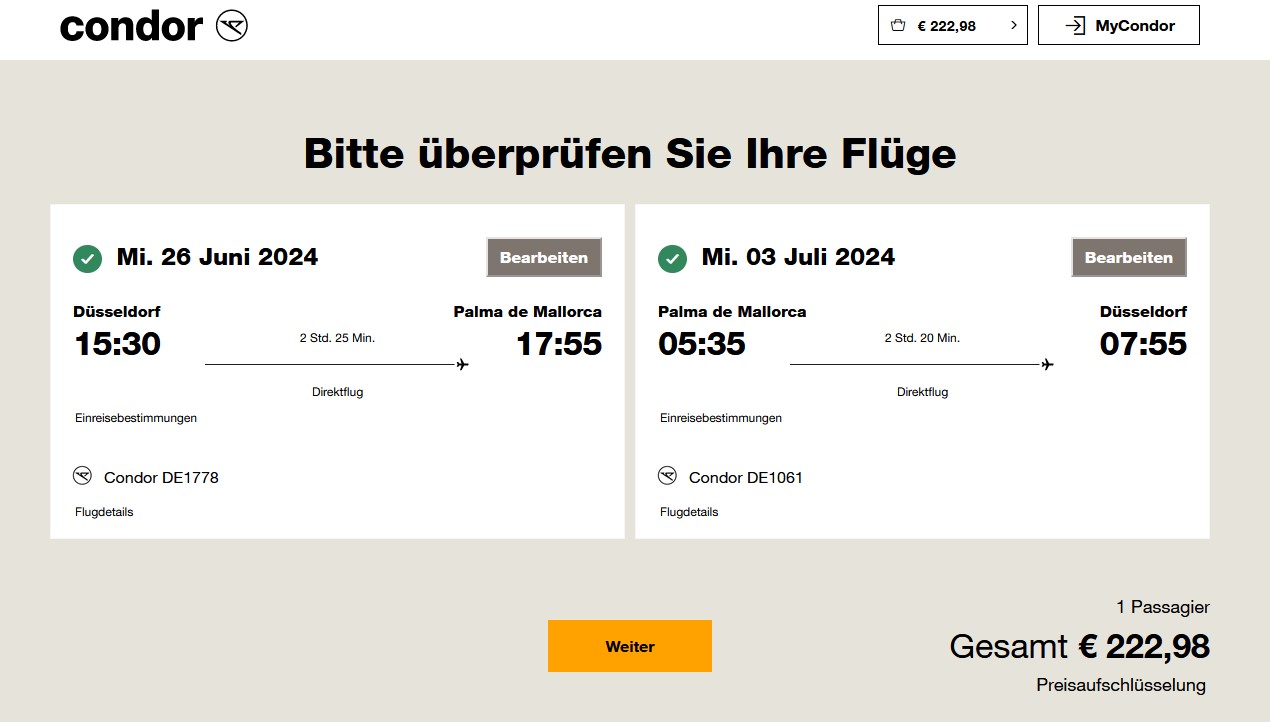This screenshot has width=1270, height=722.
Task: Click the airplane icon on the outbound flight path
Action: [460, 365]
